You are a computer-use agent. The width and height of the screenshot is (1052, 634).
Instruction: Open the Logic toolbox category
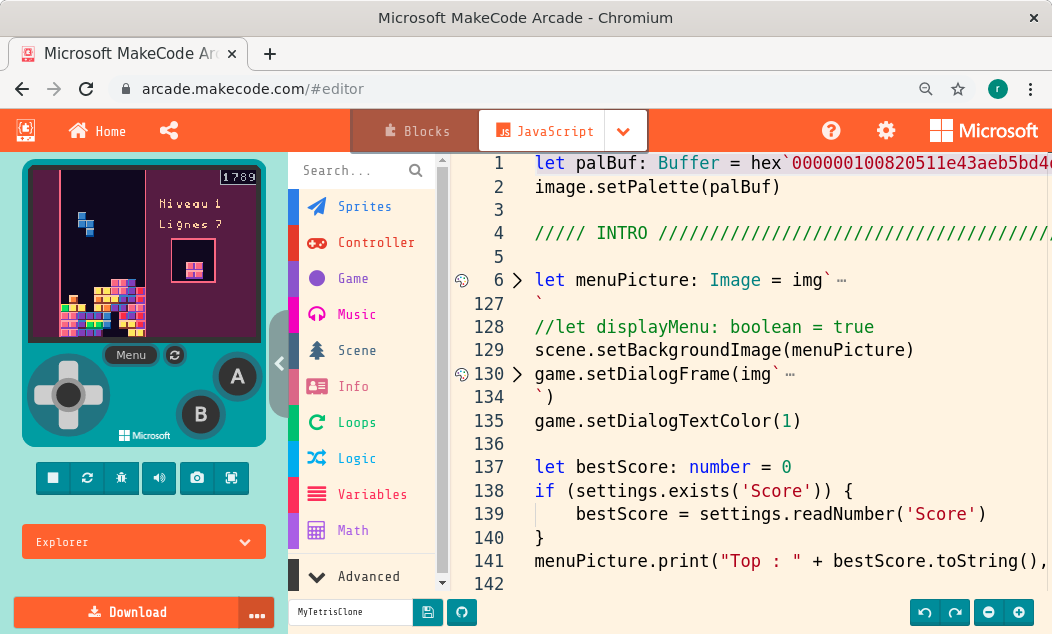pos(362,458)
